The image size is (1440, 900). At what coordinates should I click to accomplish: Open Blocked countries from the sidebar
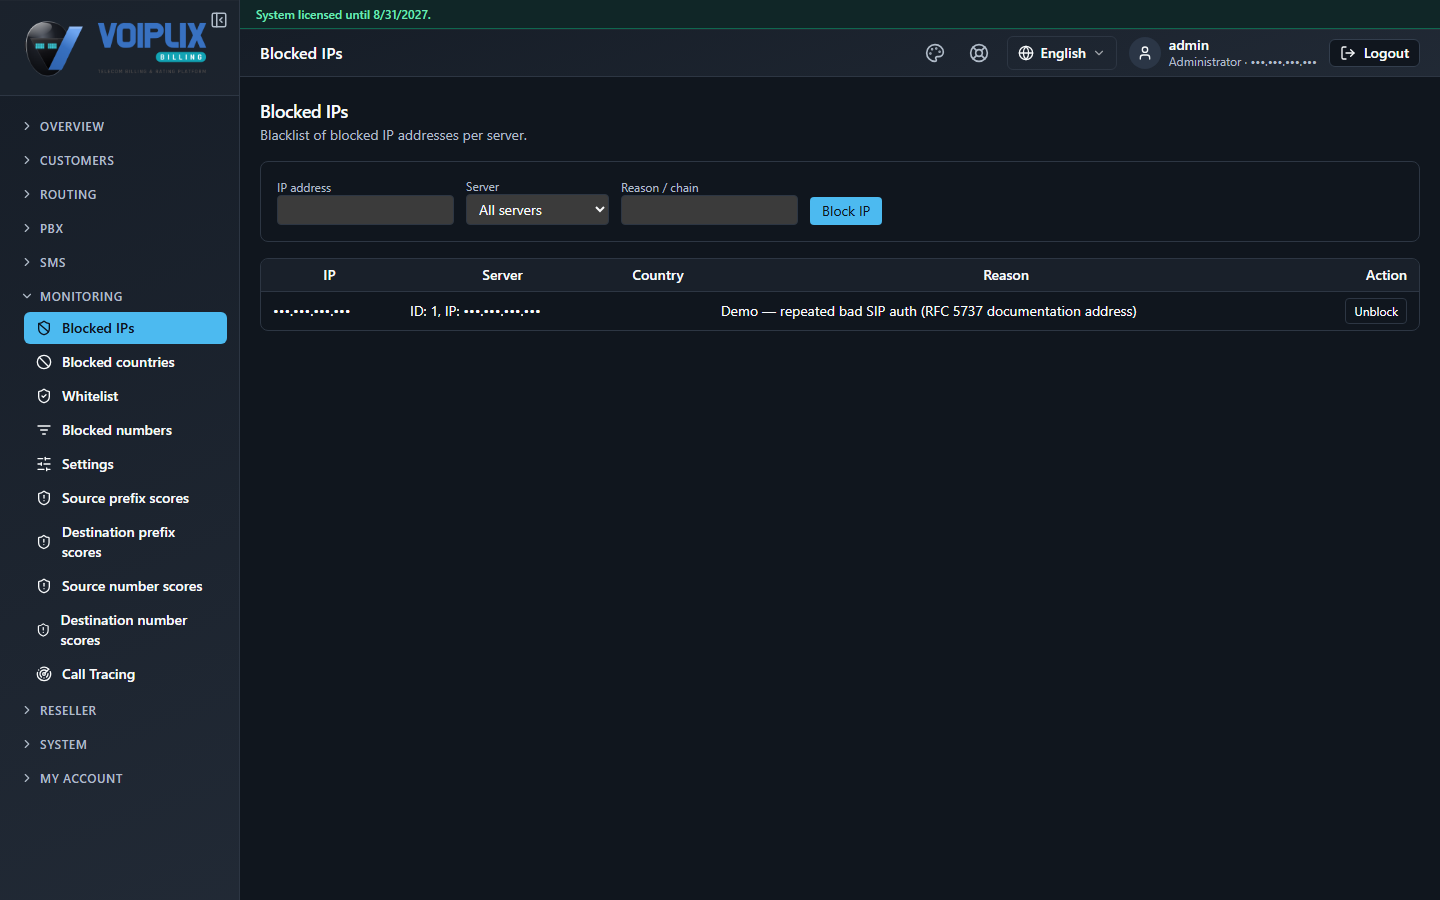pos(125,362)
